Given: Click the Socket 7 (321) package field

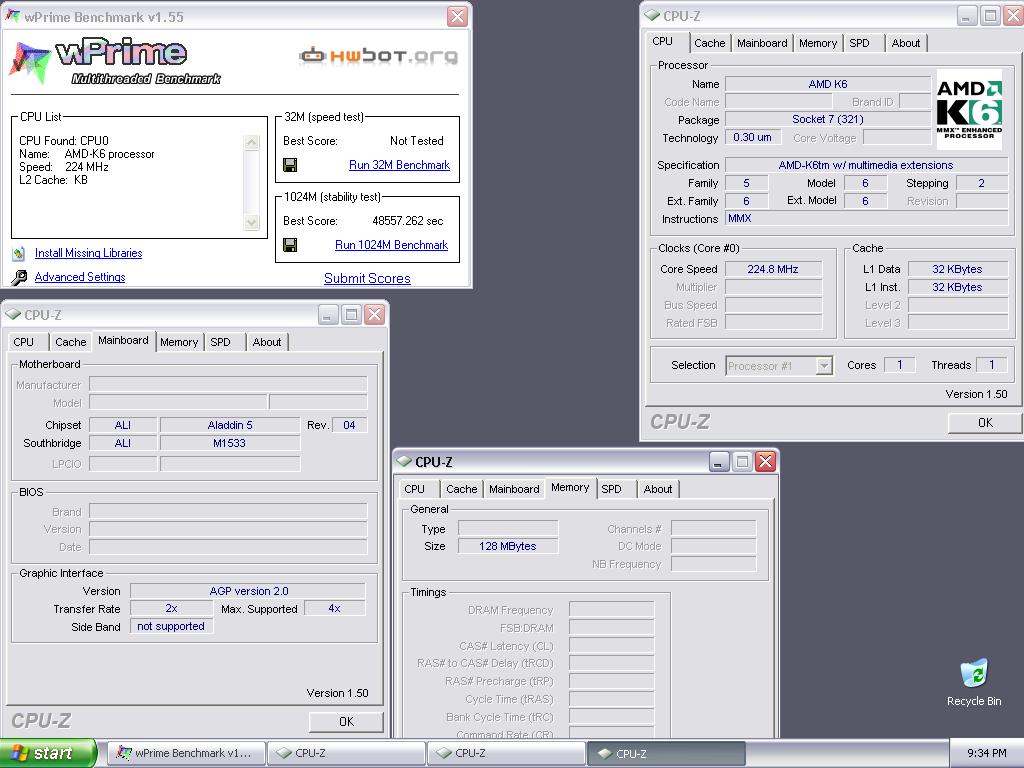Looking at the screenshot, I should click(827, 120).
